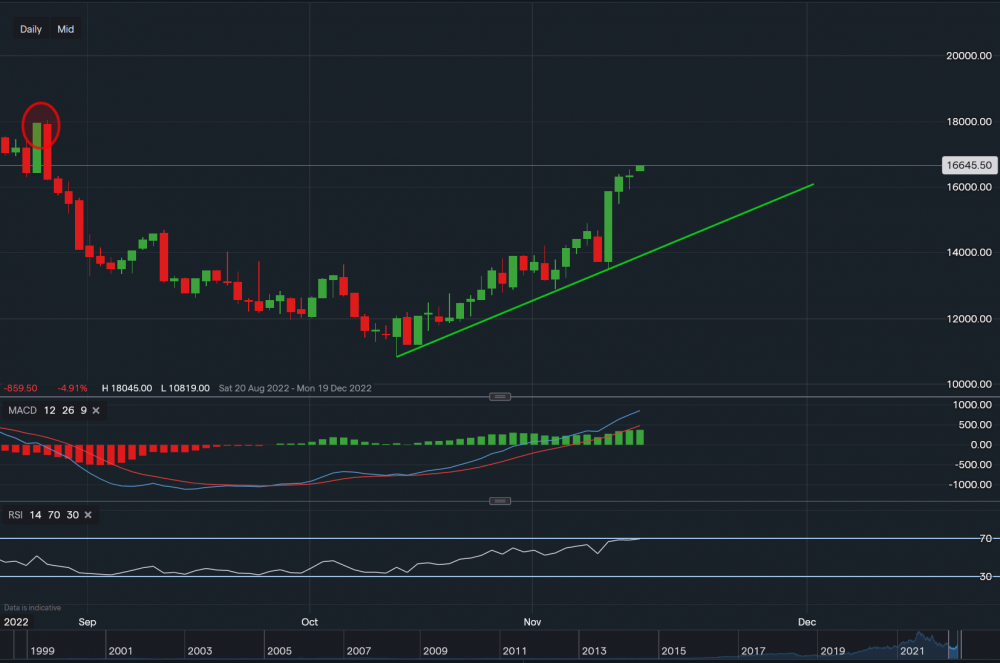
Task: Click the RSI panel drag handle icon
Action: click(499, 501)
